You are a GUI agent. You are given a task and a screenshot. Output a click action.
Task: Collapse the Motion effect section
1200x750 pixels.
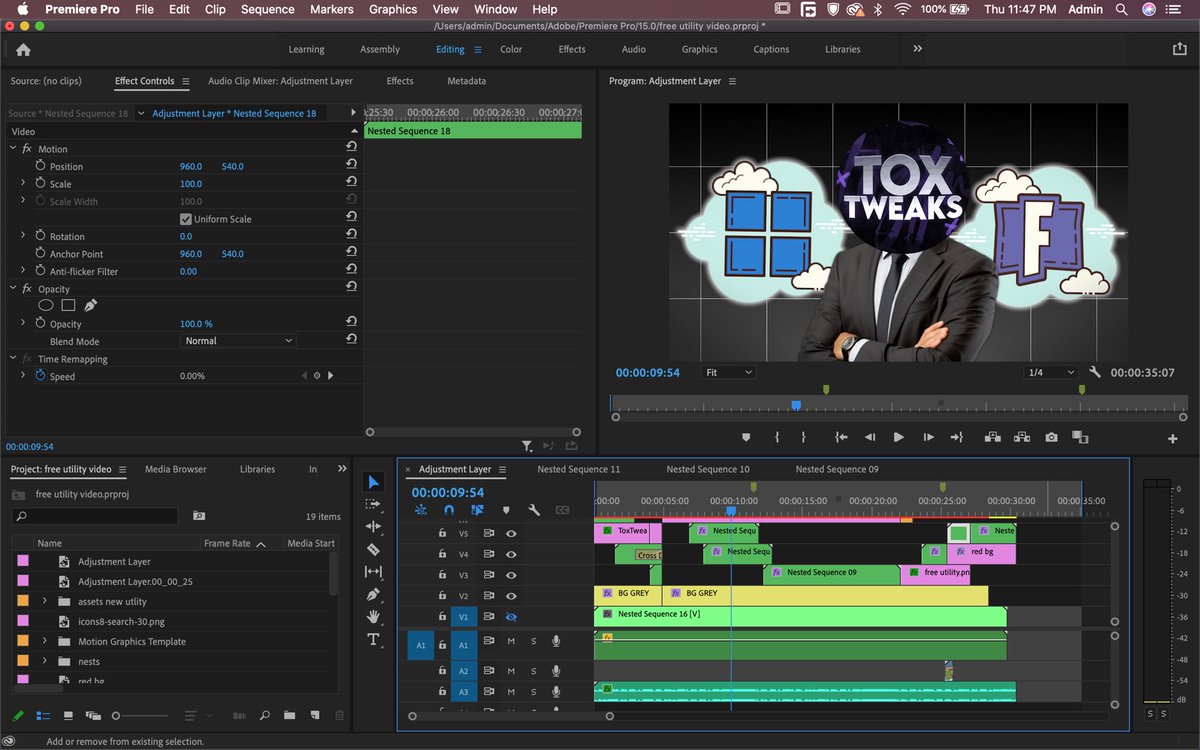click(x=13, y=149)
